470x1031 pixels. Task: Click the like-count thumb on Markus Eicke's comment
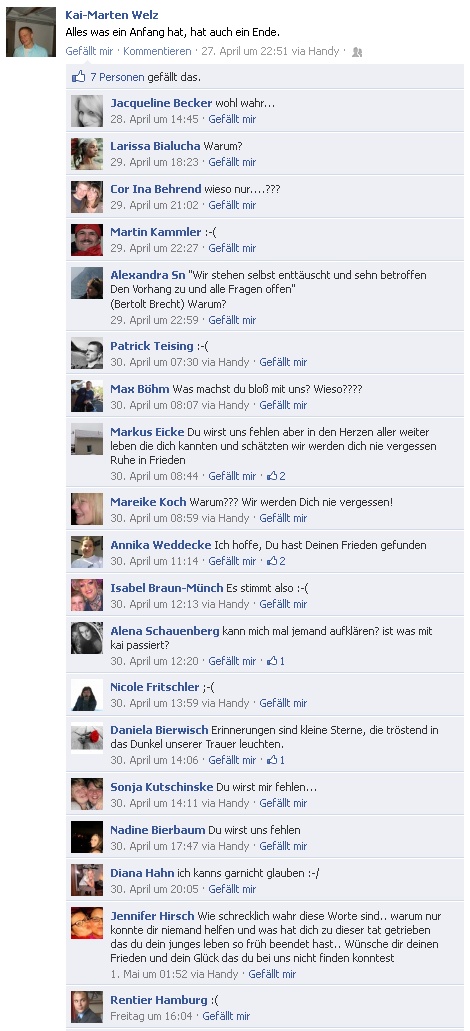click(271, 476)
